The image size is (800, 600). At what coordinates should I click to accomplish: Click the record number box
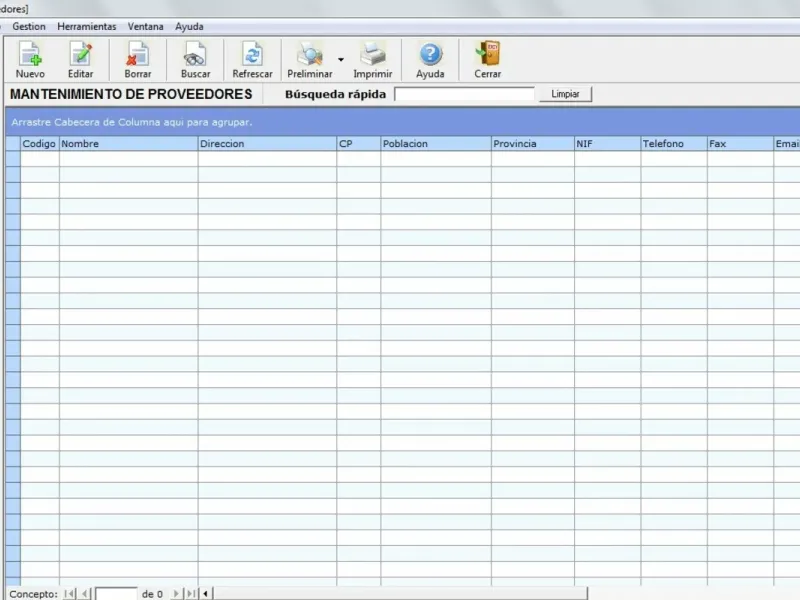pyautogui.click(x=116, y=594)
